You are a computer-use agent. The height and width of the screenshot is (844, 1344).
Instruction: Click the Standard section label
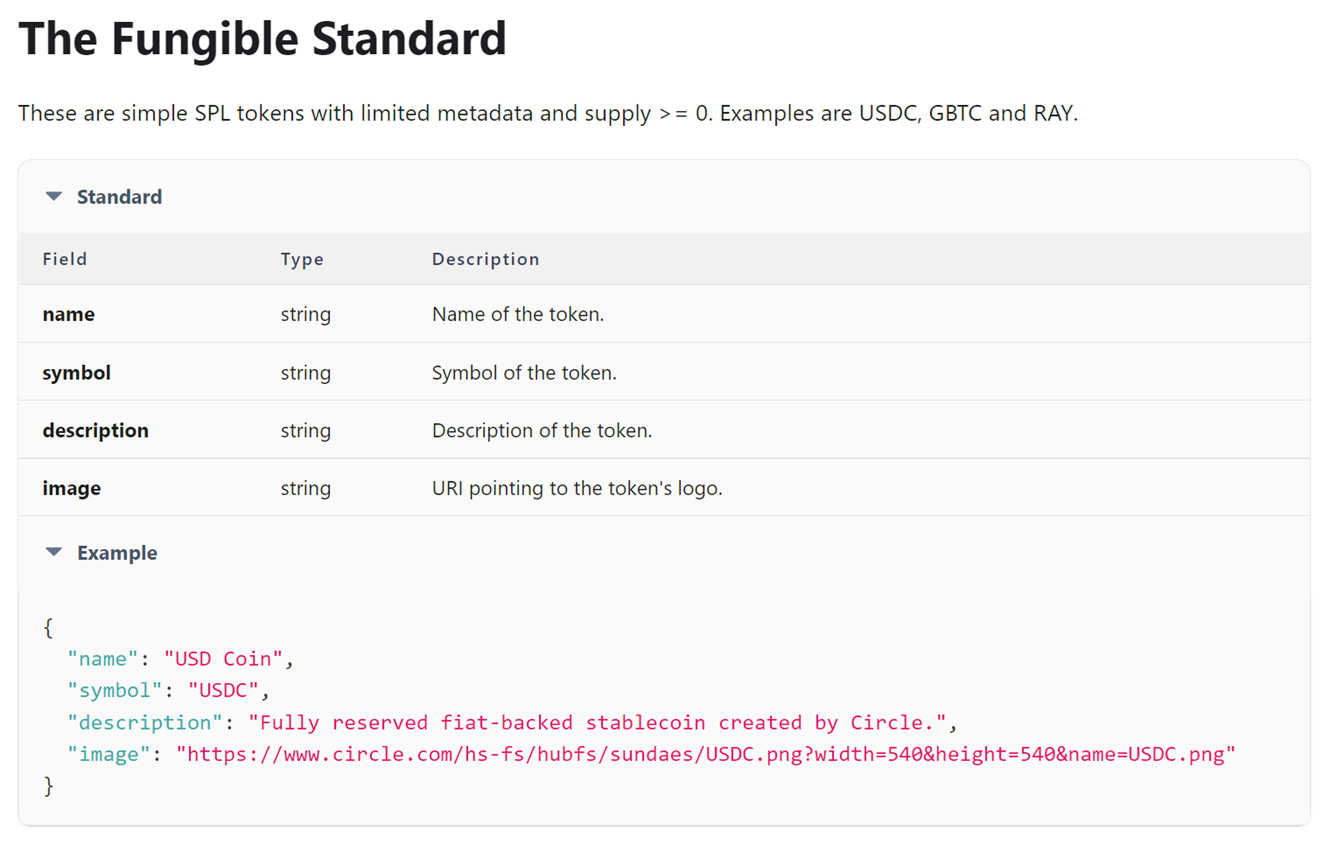click(119, 197)
